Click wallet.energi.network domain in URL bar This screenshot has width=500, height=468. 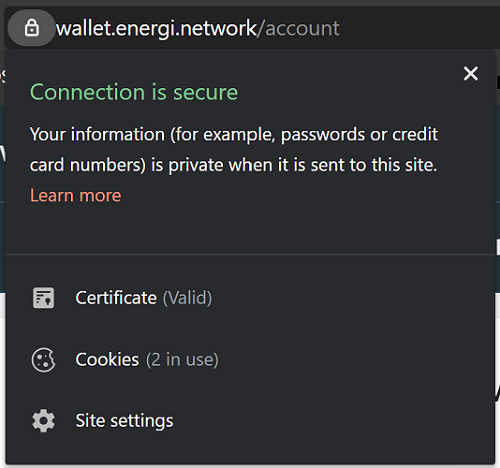pos(156,28)
